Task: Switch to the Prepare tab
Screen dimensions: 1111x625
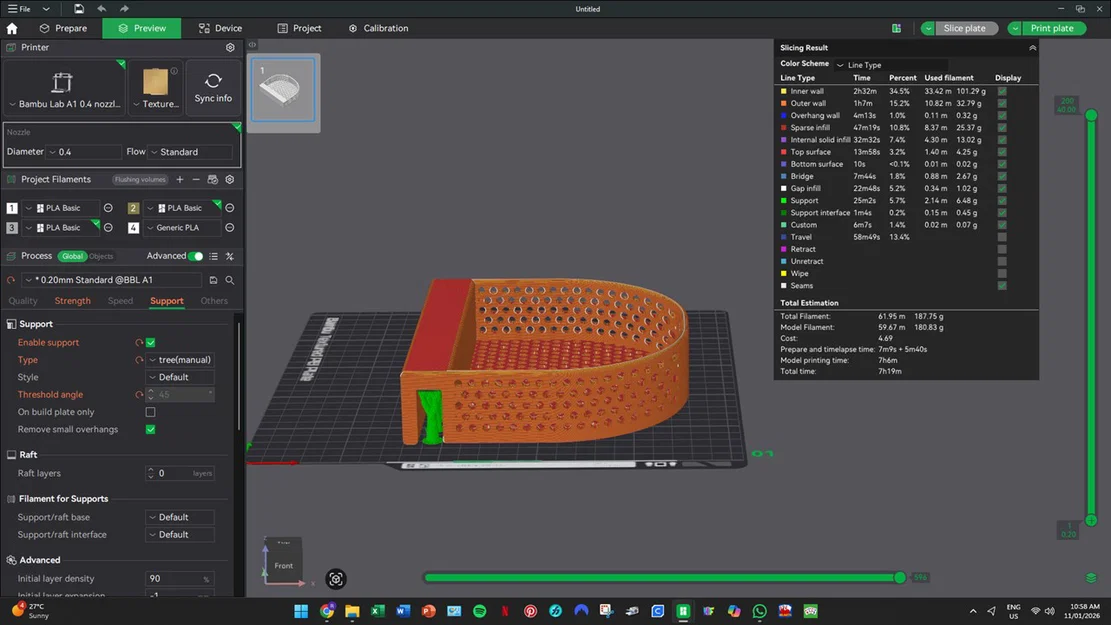Action: pyautogui.click(x=63, y=28)
